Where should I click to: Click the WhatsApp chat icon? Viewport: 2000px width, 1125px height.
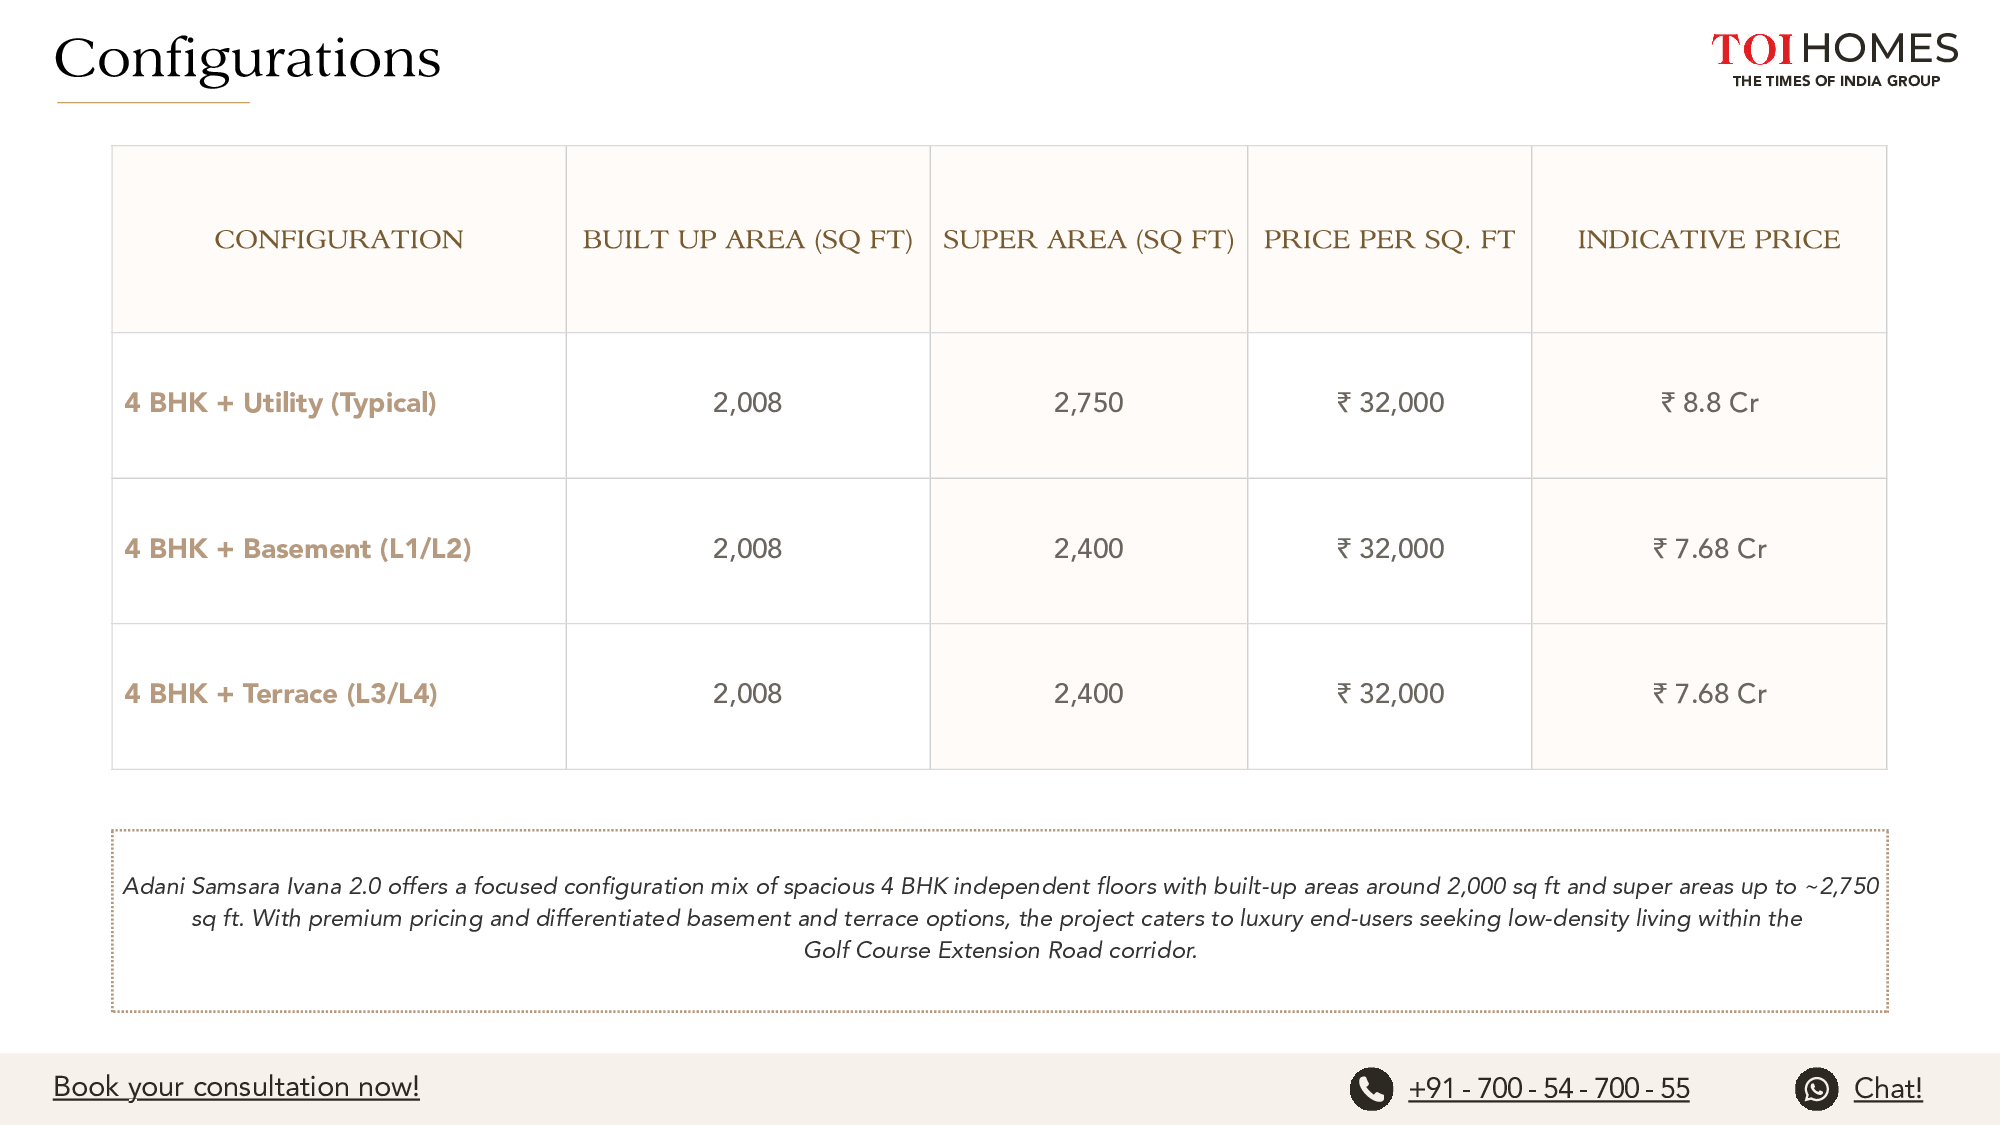click(1816, 1089)
